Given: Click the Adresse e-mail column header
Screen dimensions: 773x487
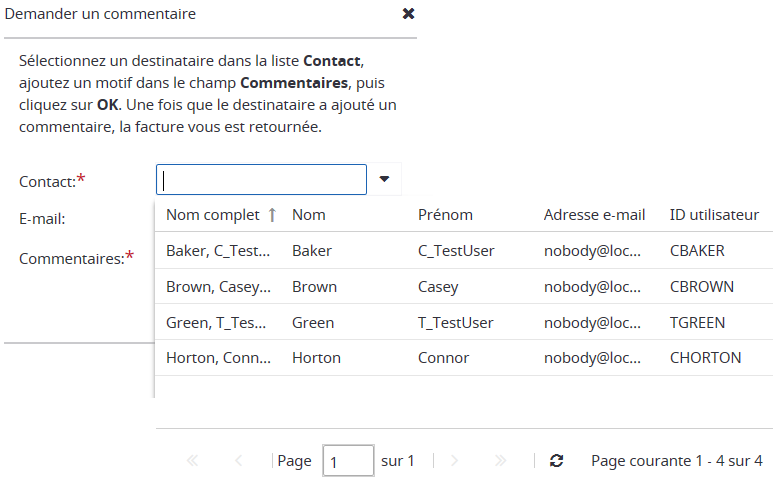Looking at the screenshot, I should tap(594, 215).
